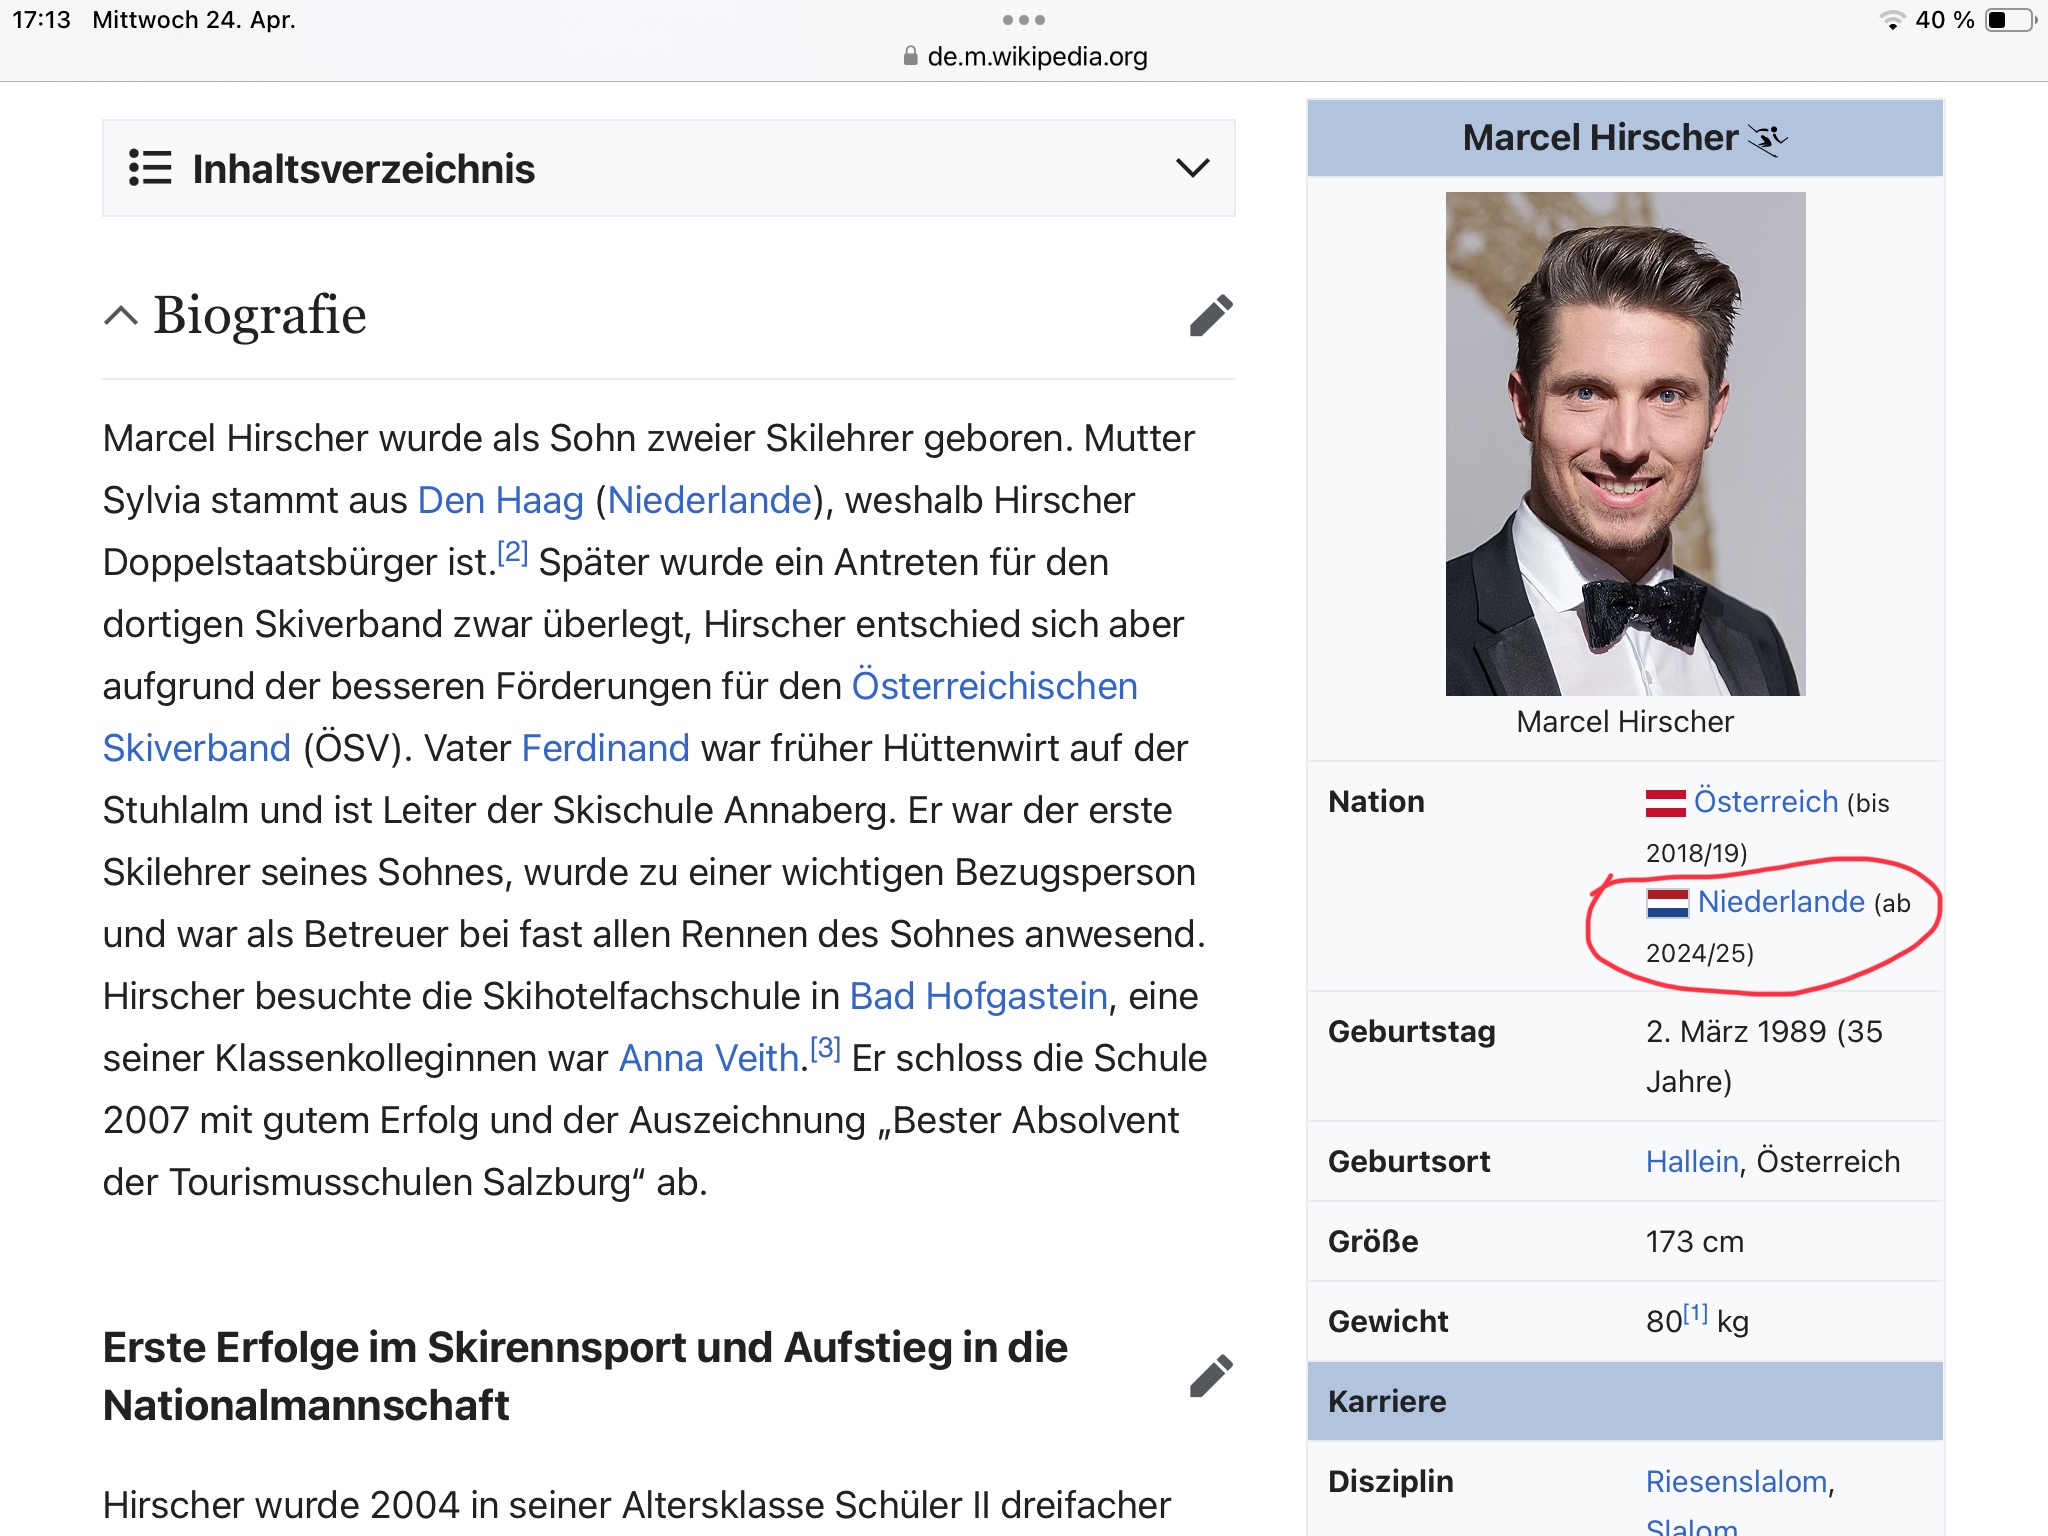Tap the list icon in Inhaltsverzeichnis box
This screenshot has width=2048, height=1536.
point(150,168)
